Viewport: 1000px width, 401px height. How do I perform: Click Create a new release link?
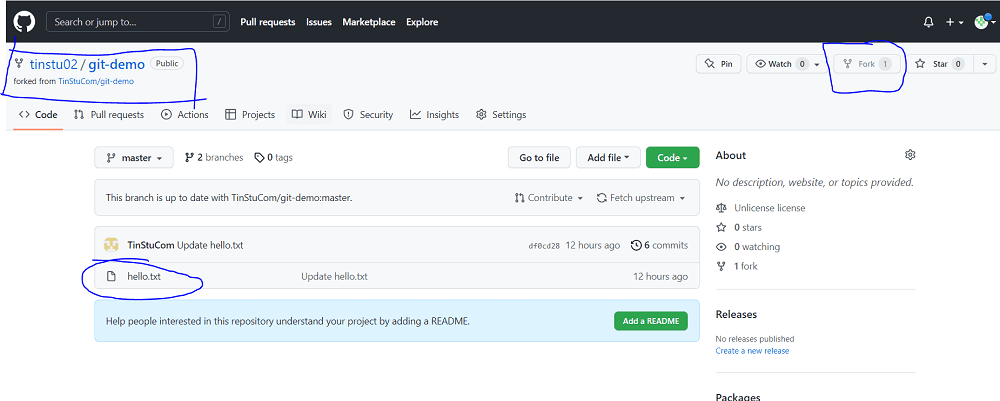pyautogui.click(x=752, y=351)
